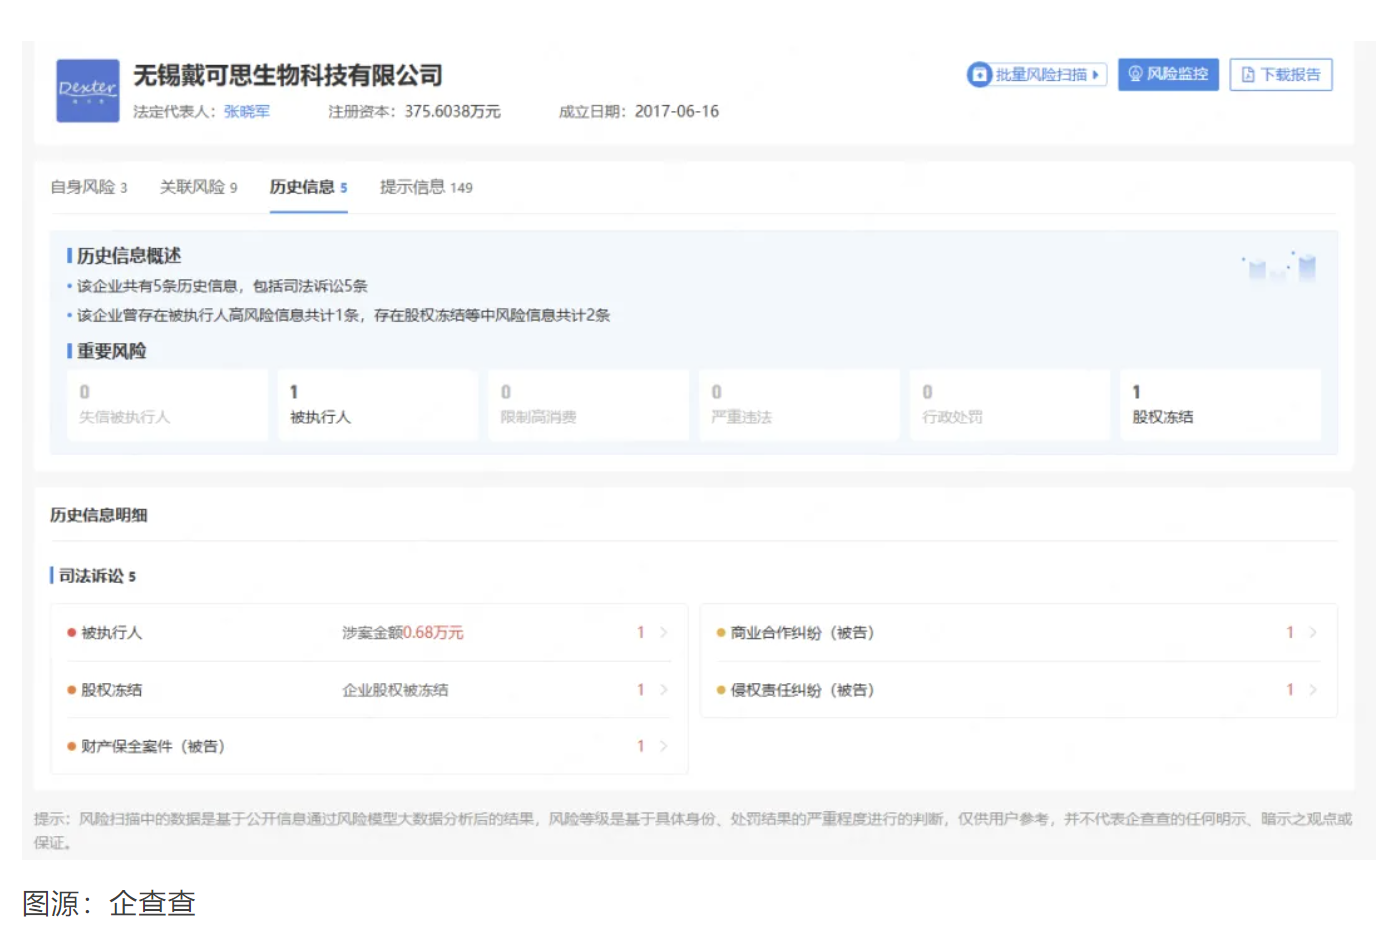Screen dimensions: 1392x938
Task: Click the company name 无锡戴可思生物科技有限公司
Action: [x=288, y=75]
